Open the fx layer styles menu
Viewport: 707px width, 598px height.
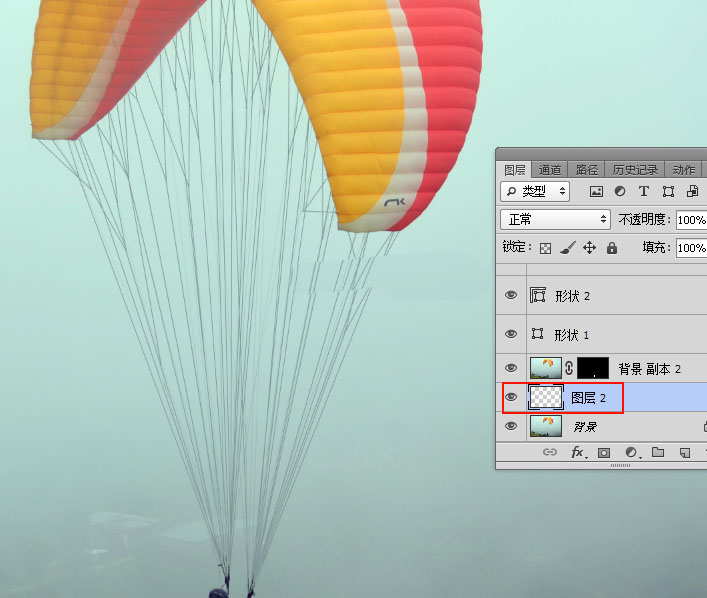[578, 453]
